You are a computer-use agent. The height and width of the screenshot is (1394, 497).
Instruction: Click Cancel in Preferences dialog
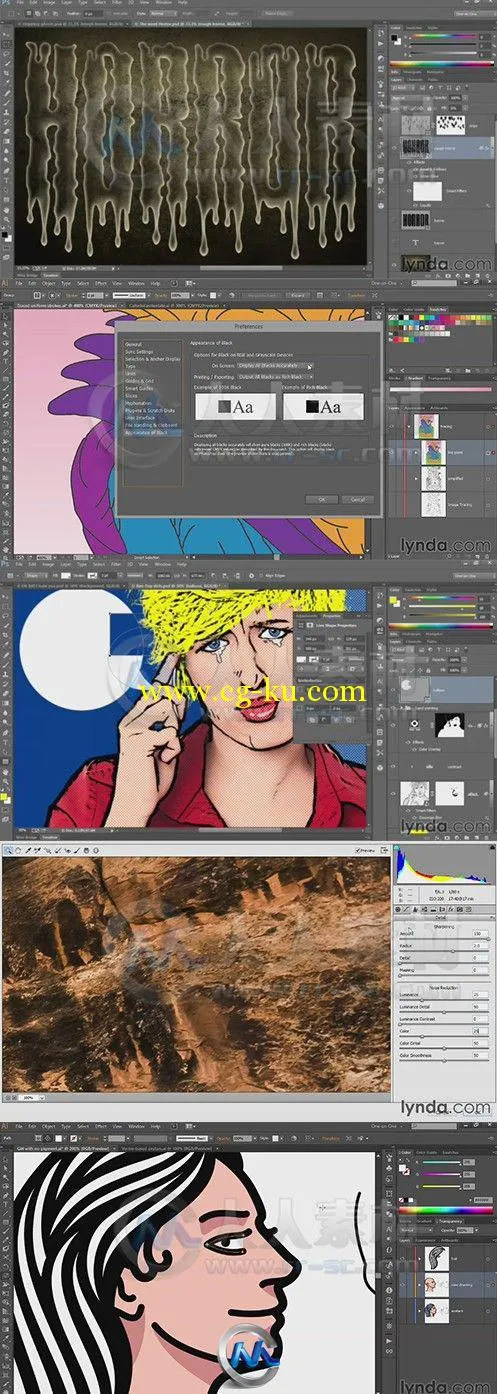[357, 499]
